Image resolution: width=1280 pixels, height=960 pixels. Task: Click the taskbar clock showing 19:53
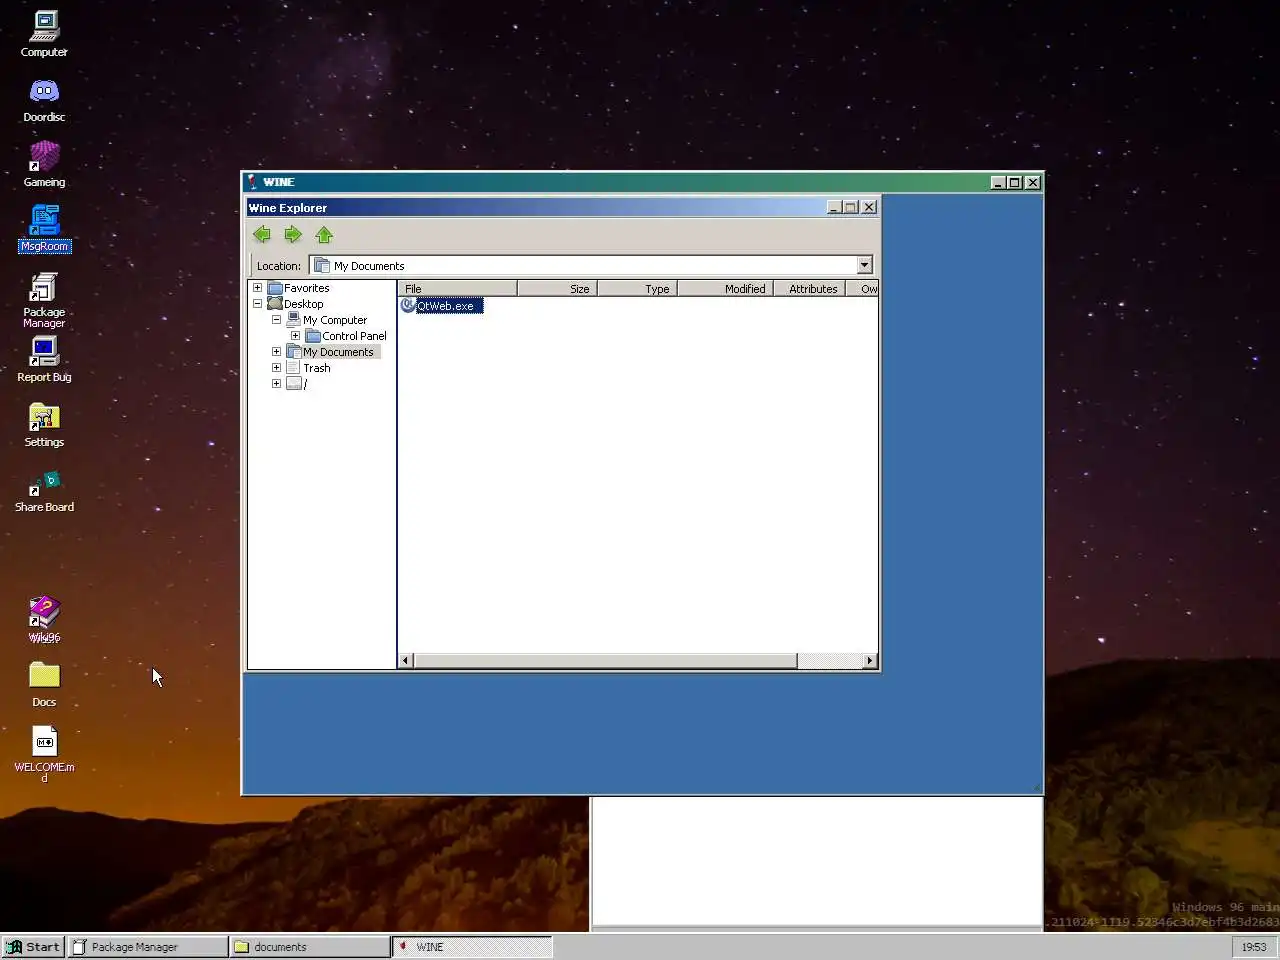pyautogui.click(x=1254, y=946)
